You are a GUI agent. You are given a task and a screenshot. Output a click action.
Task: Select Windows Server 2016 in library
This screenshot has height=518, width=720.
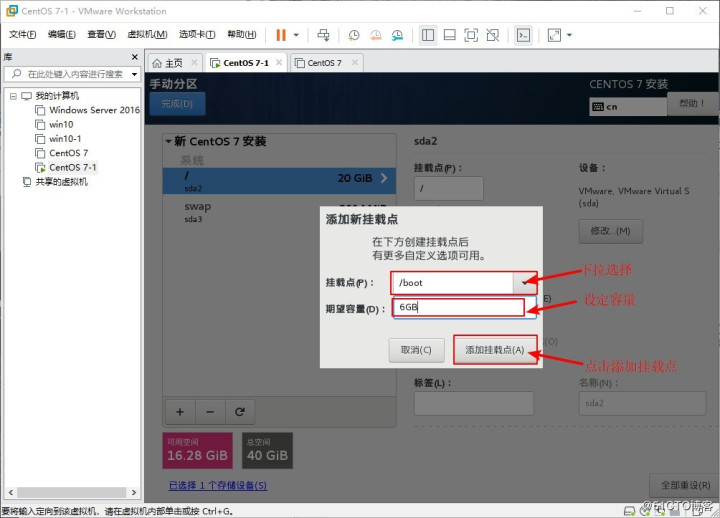click(x=87, y=110)
